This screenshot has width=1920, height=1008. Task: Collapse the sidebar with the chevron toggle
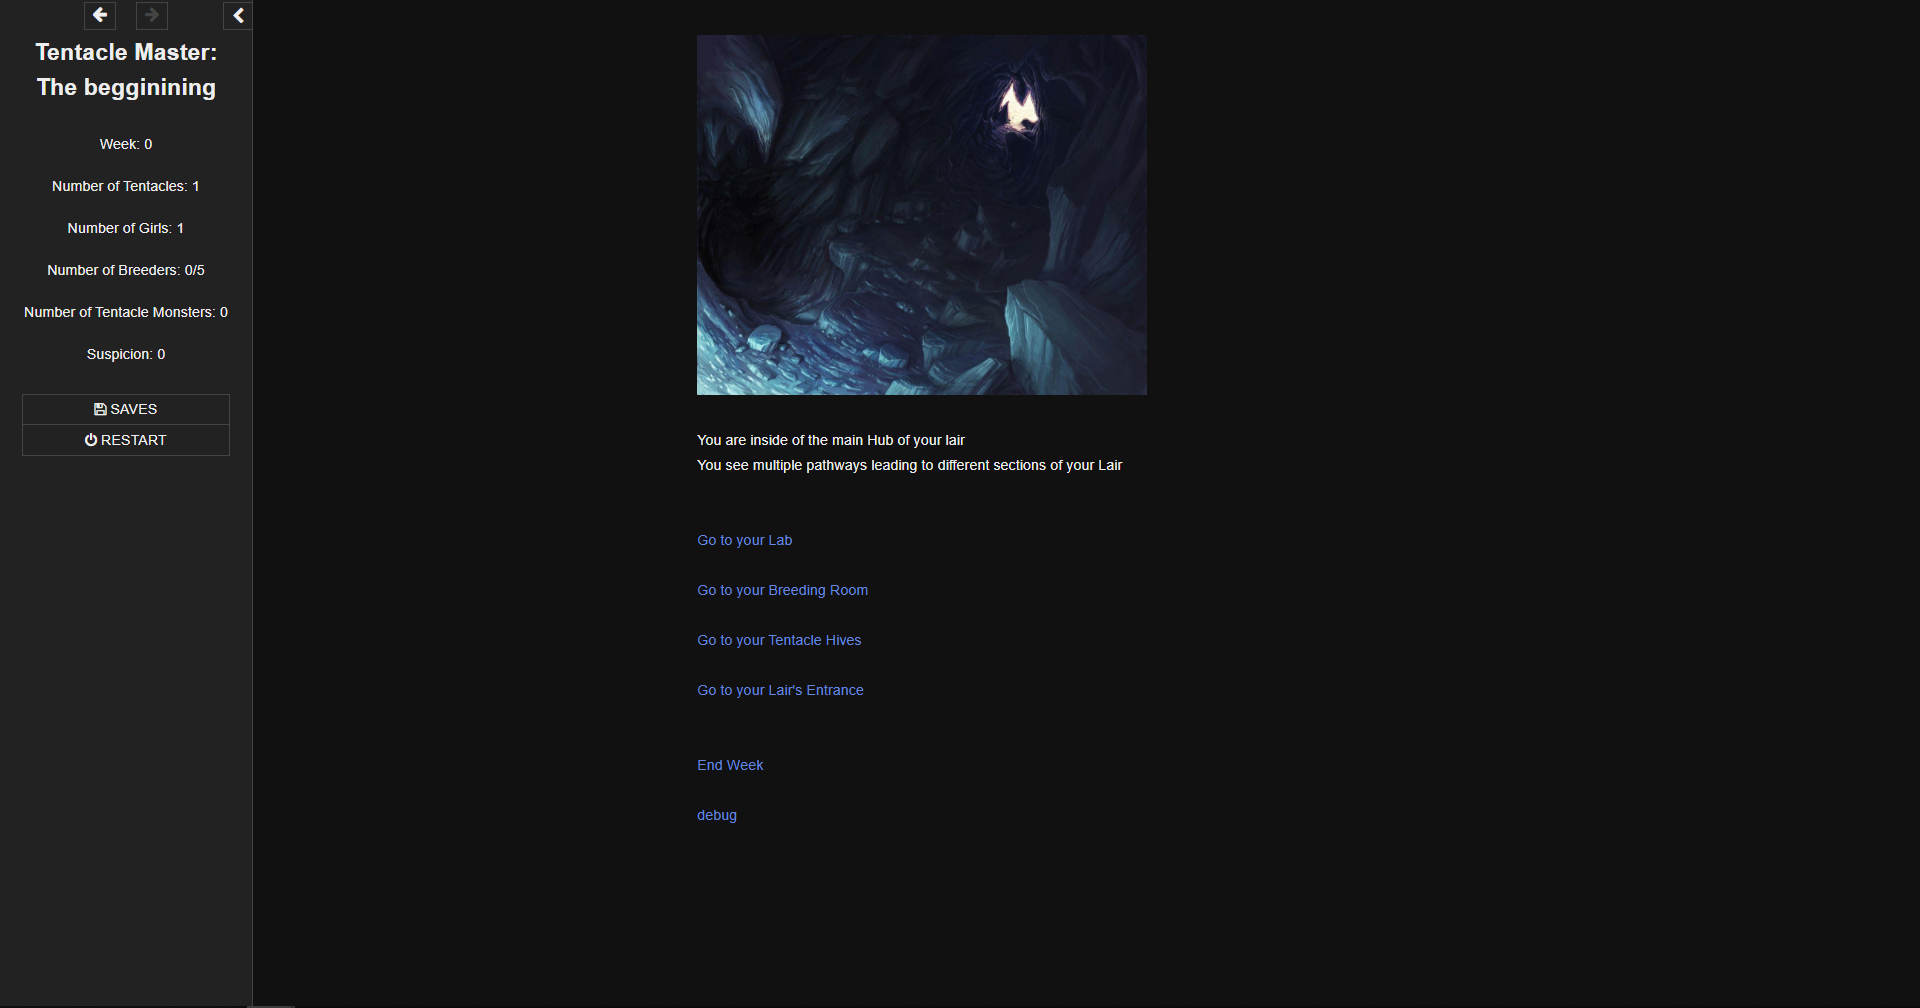[238, 15]
